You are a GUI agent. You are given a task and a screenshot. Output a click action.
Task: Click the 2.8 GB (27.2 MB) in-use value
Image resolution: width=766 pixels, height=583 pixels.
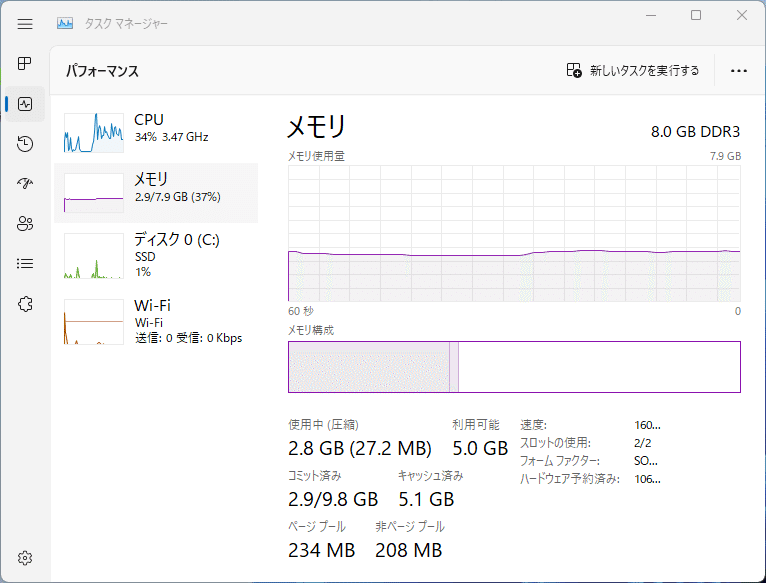point(360,448)
